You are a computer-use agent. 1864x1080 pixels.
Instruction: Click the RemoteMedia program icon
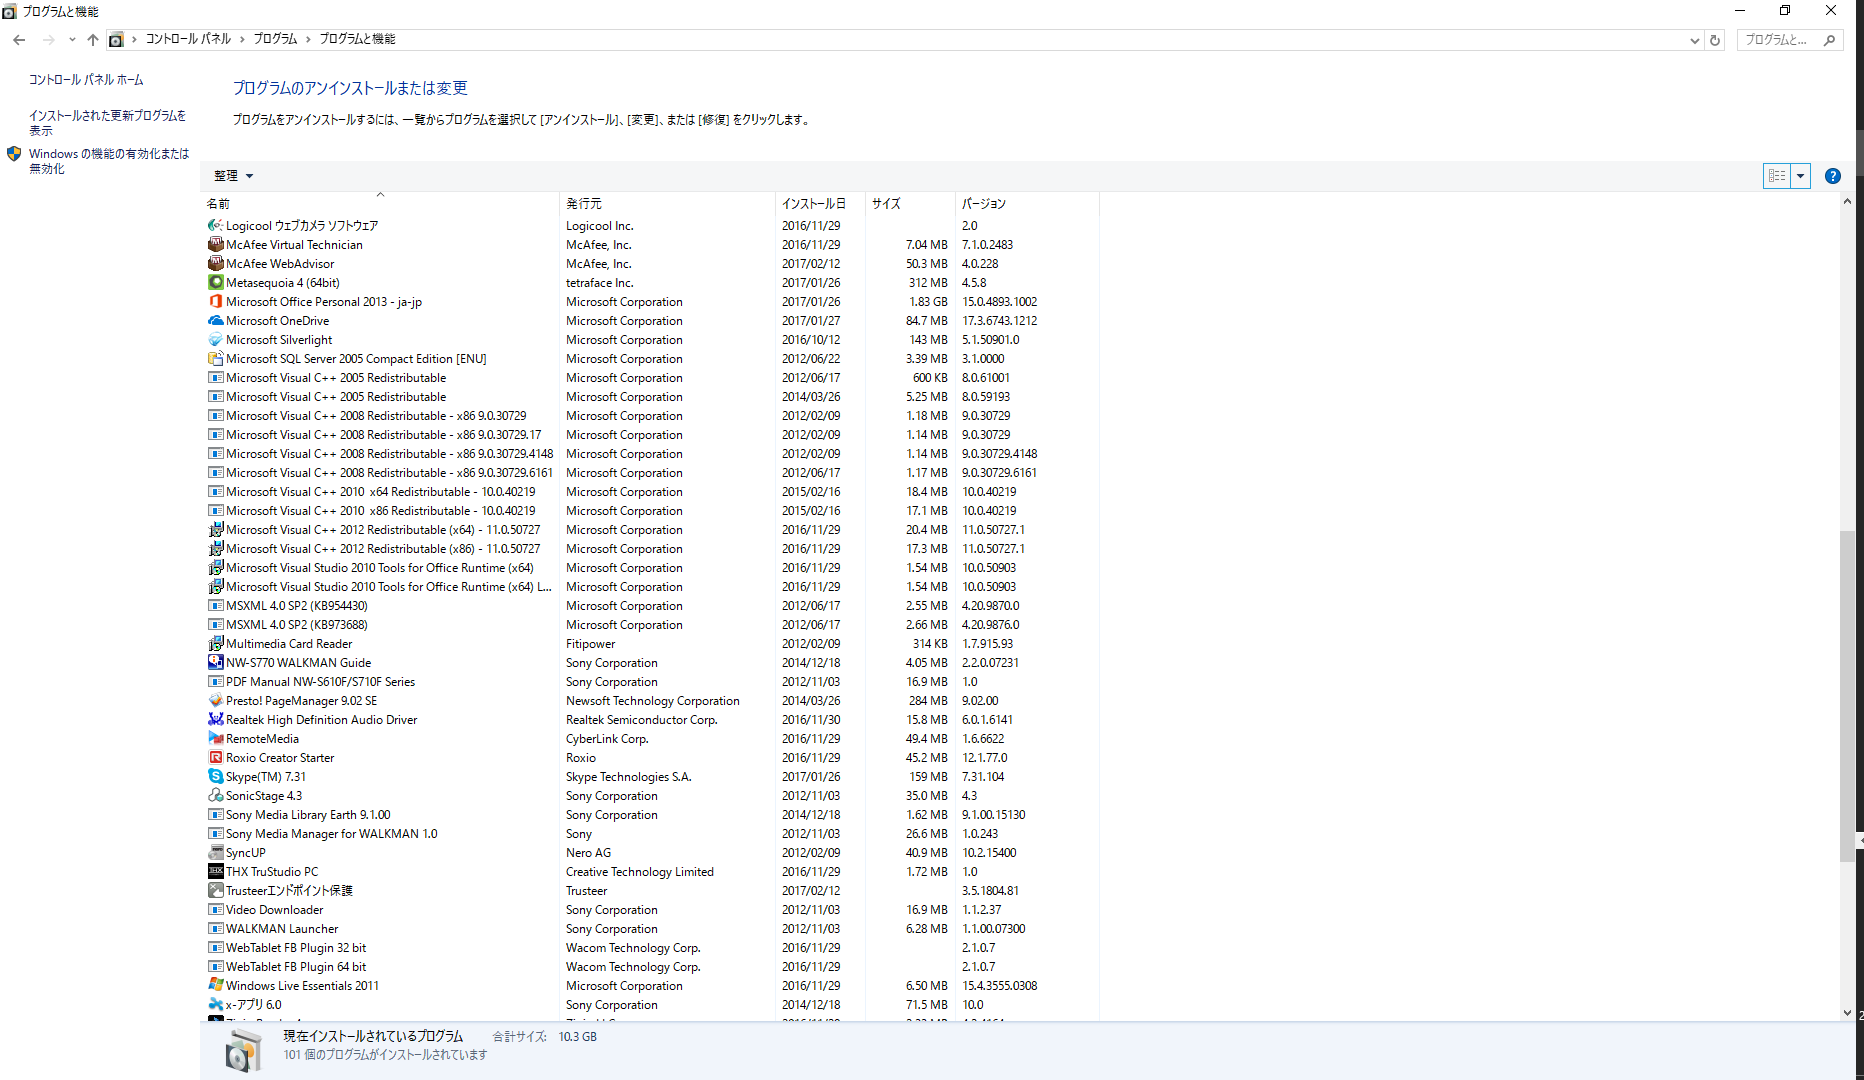pyautogui.click(x=215, y=739)
